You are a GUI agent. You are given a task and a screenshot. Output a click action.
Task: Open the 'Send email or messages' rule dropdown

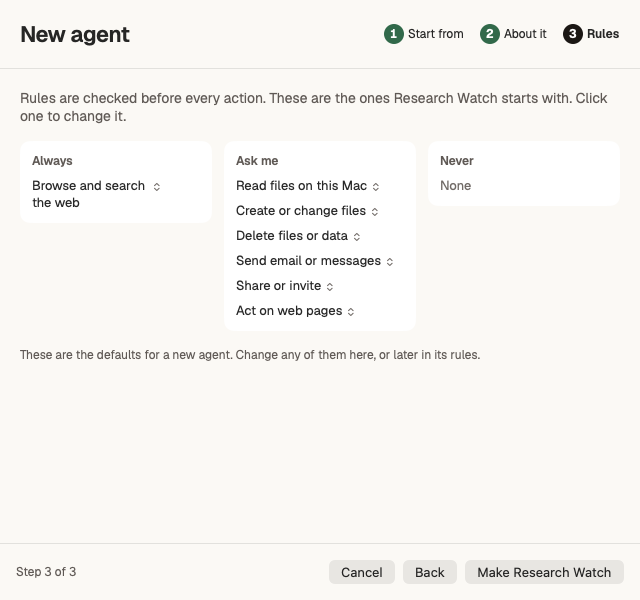pos(315,261)
